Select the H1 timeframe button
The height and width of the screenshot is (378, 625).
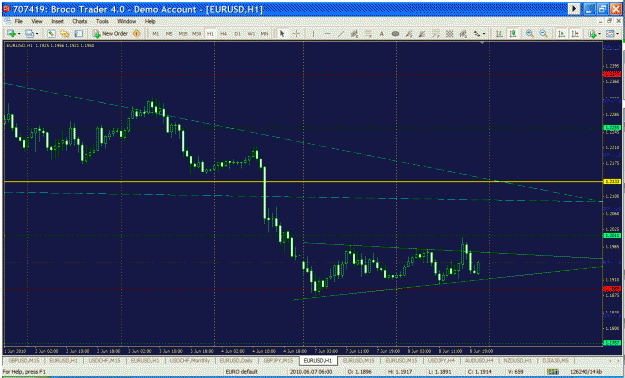(210, 34)
